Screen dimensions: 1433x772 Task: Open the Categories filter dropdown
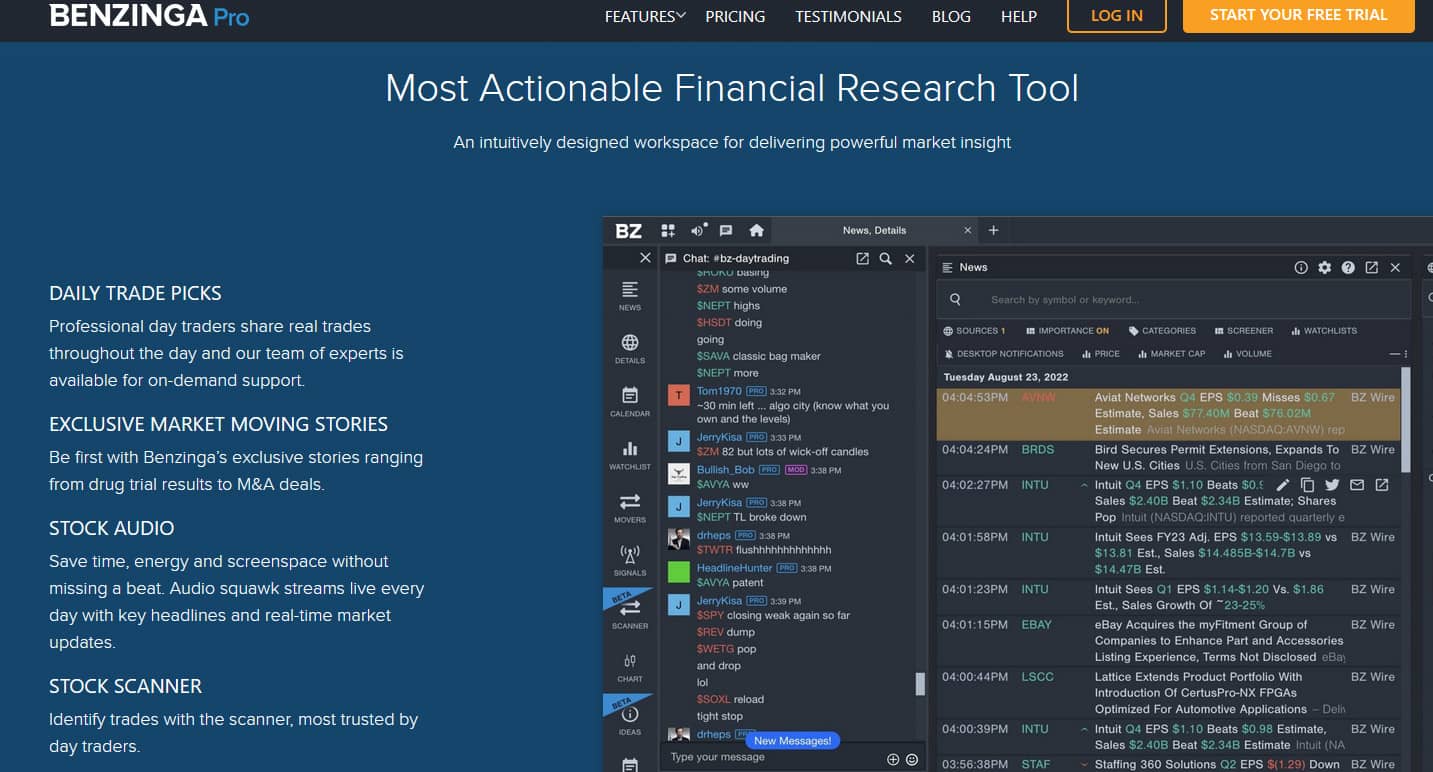click(1162, 330)
